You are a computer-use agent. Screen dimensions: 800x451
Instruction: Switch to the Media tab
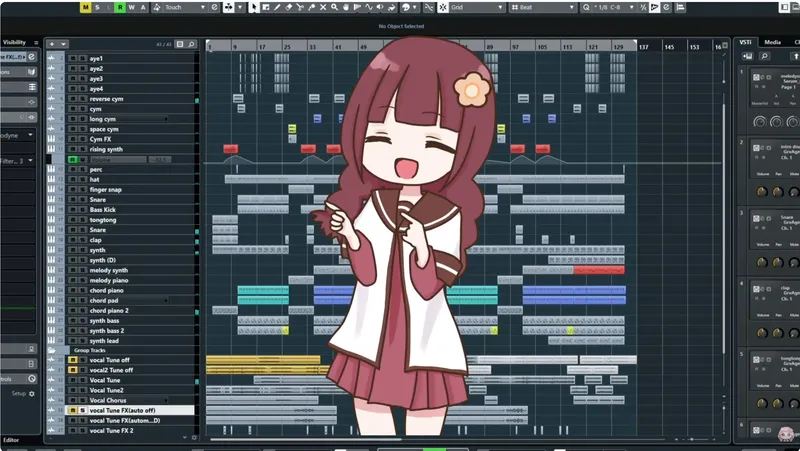[x=772, y=42]
